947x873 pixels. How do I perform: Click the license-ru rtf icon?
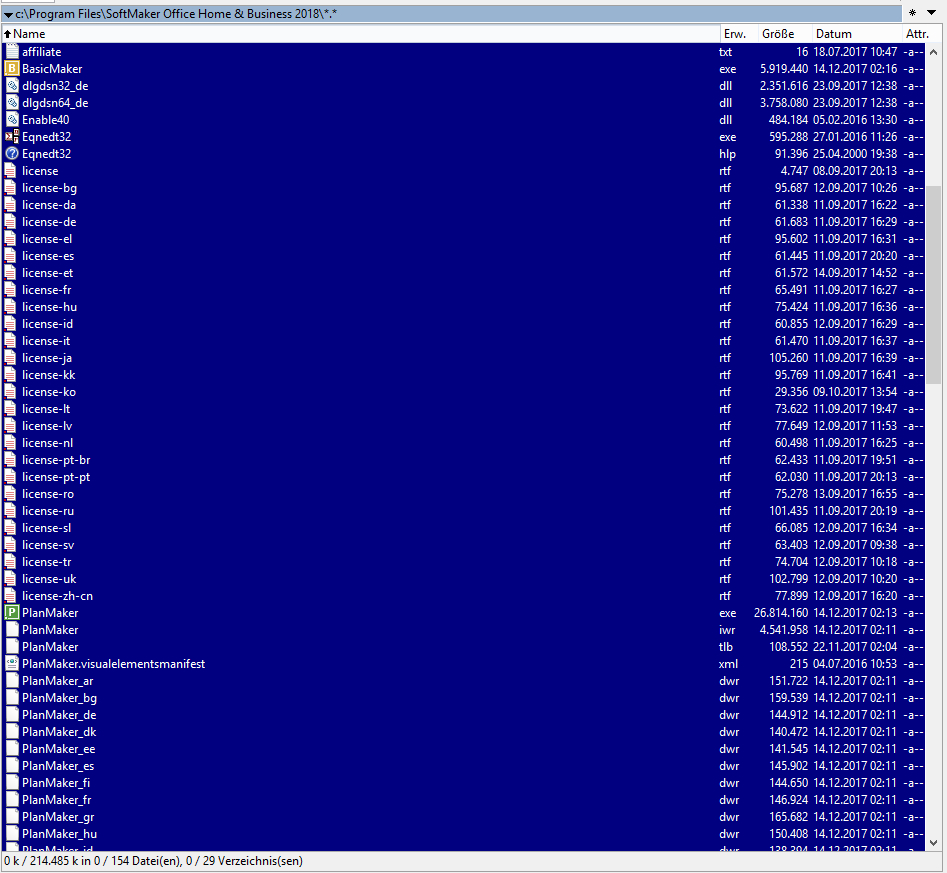[11, 511]
